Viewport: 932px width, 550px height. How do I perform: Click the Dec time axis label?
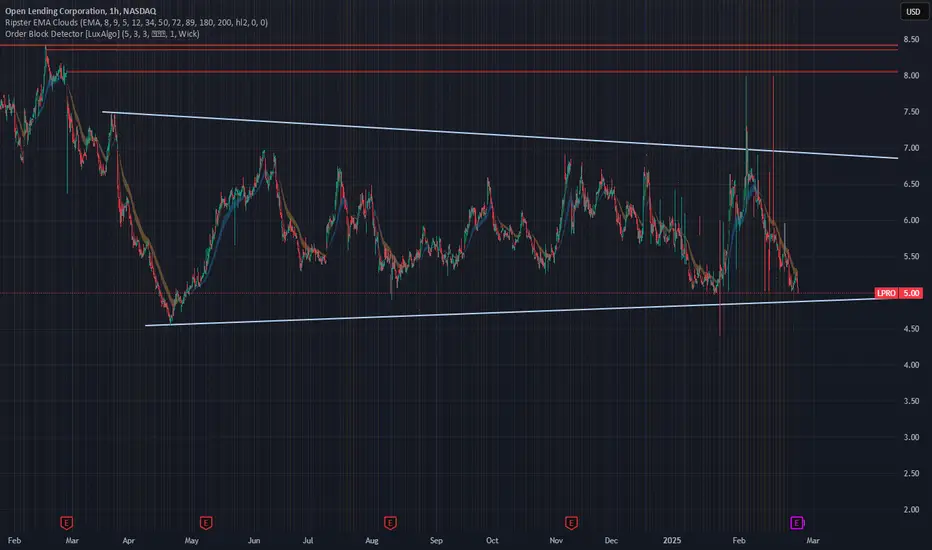pyautogui.click(x=611, y=540)
